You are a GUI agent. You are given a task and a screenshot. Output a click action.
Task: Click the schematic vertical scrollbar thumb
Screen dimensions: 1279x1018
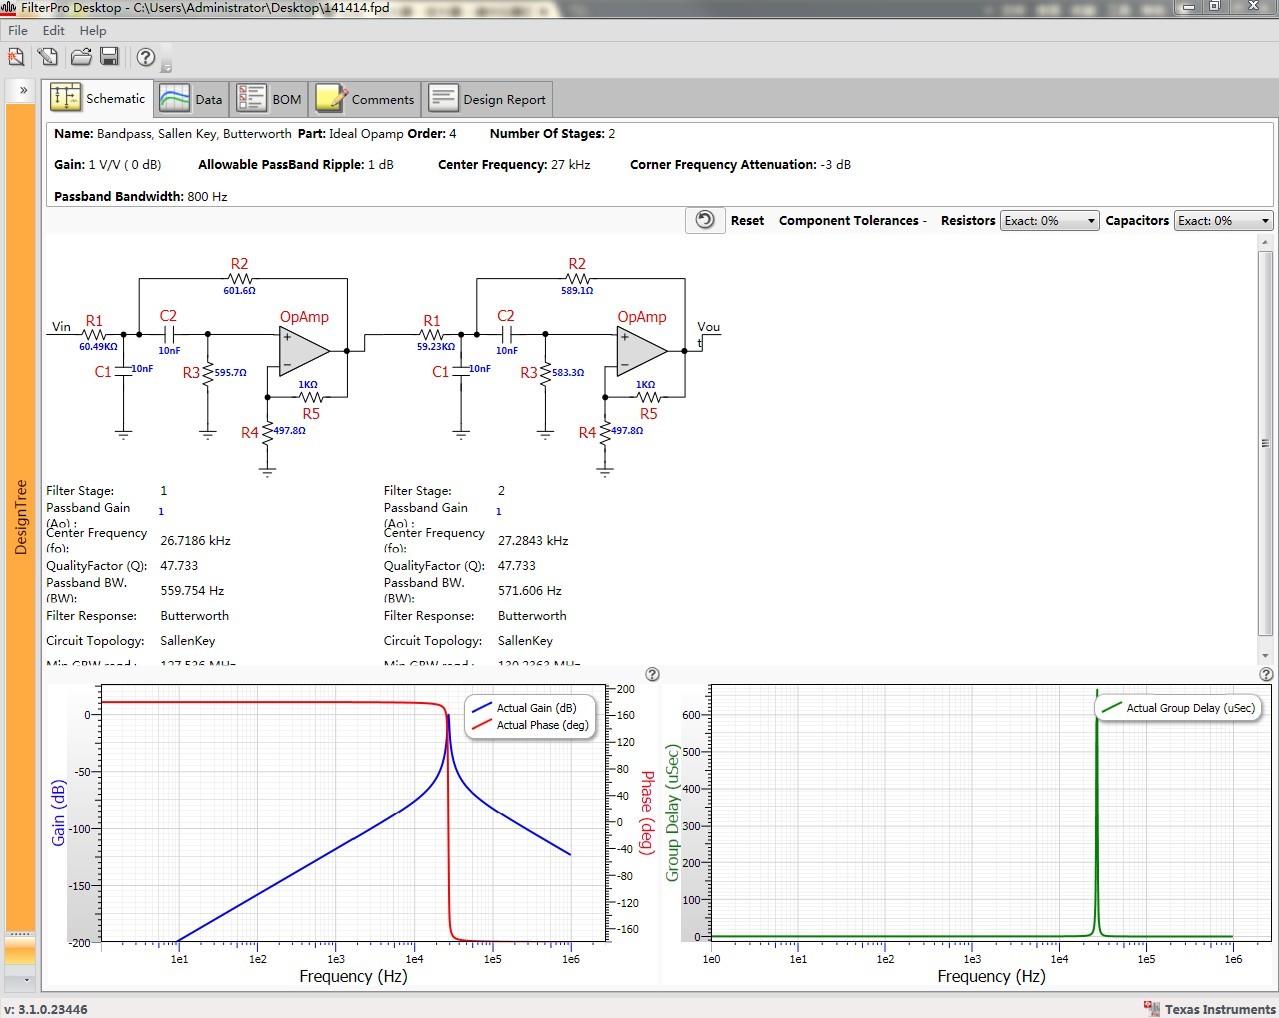point(1265,442)
